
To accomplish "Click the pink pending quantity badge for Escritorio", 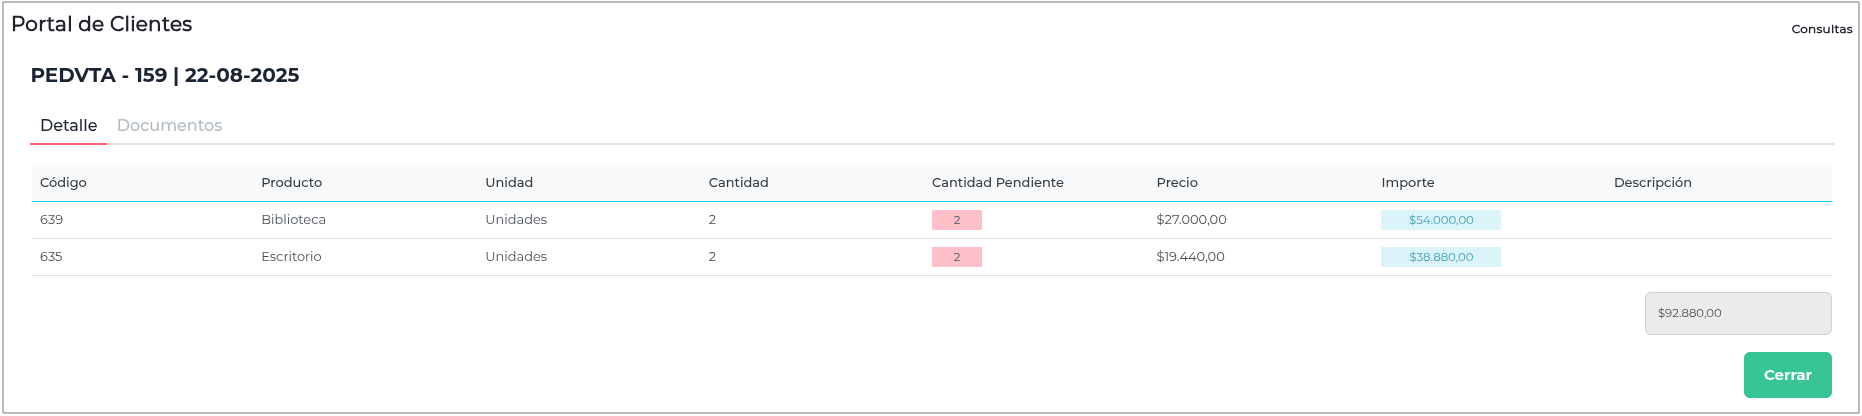I will point(956,257).
